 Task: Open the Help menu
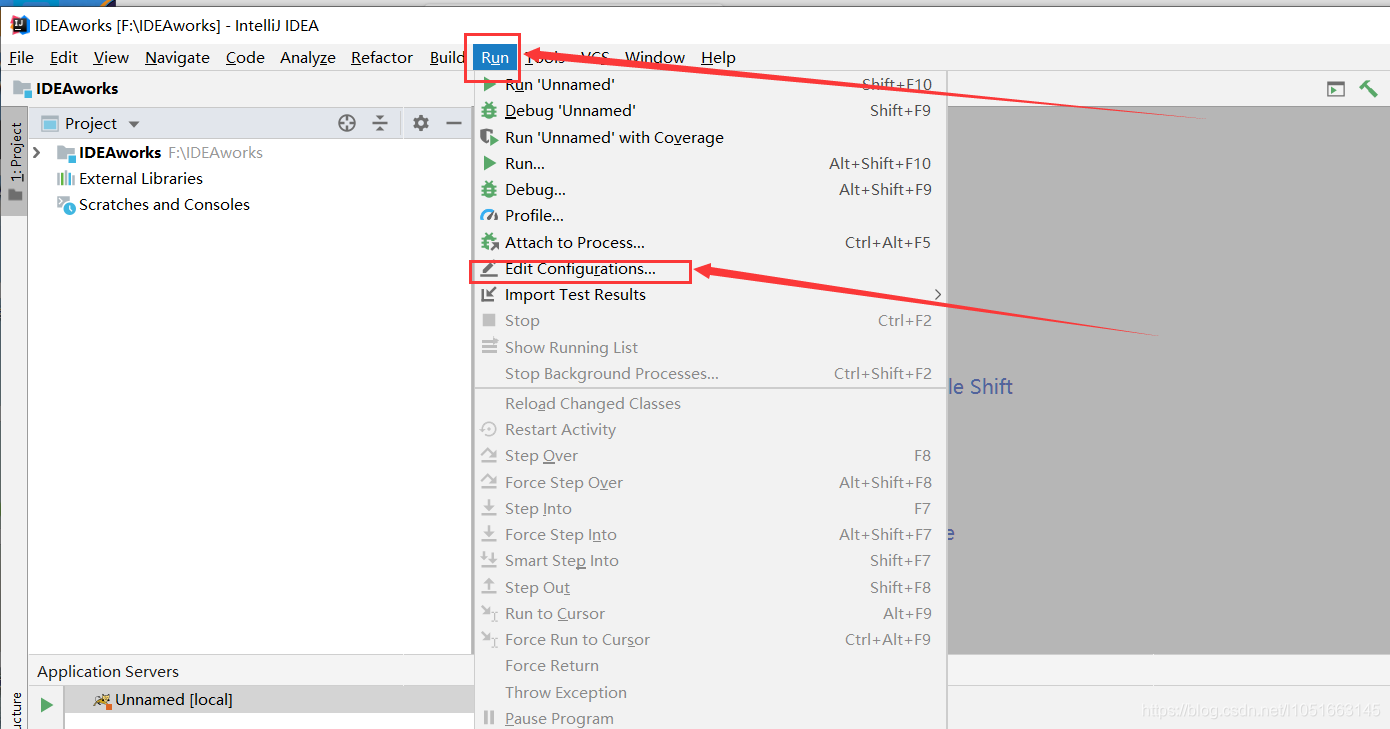(x=718, y=58)
